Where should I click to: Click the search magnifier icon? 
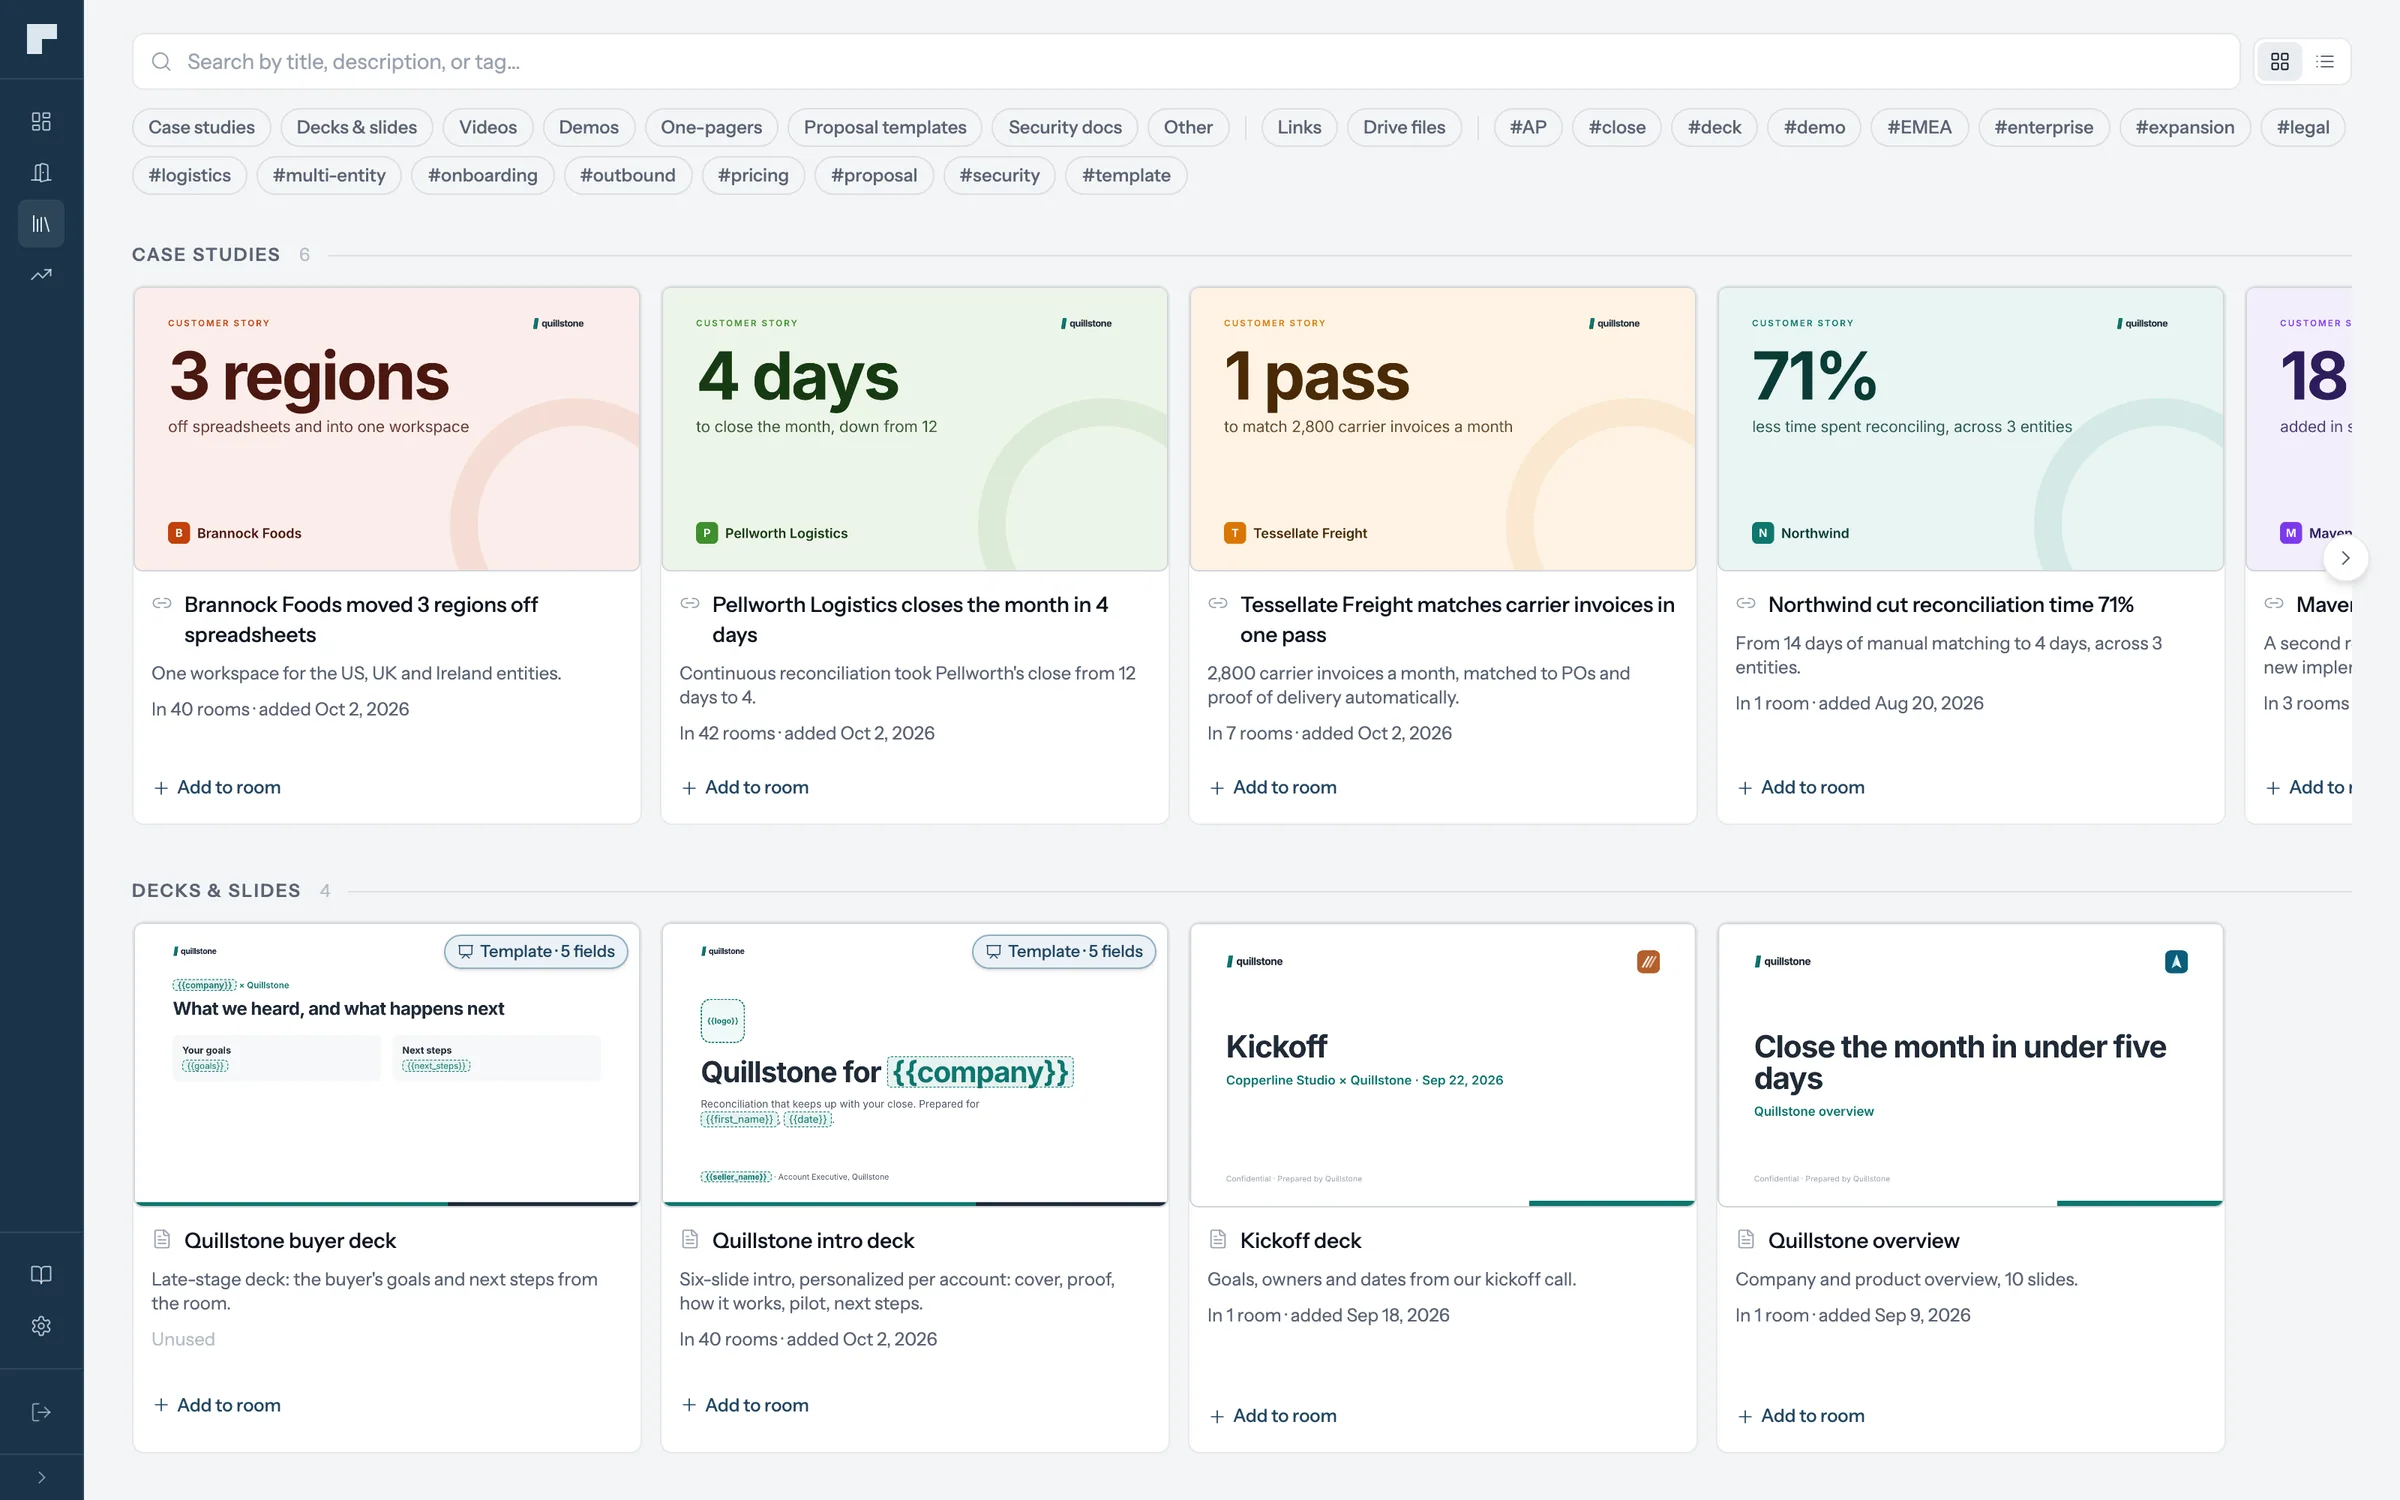click(161, 62)
